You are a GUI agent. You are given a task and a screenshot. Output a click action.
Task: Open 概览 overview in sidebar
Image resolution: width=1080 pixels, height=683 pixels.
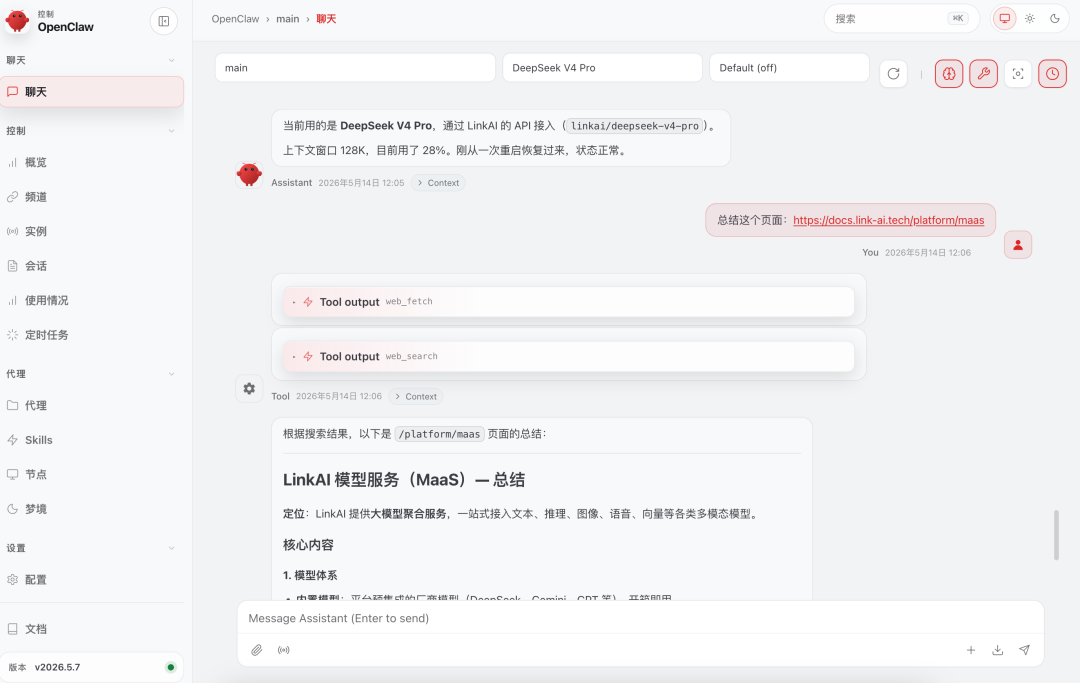pos(92,162)
